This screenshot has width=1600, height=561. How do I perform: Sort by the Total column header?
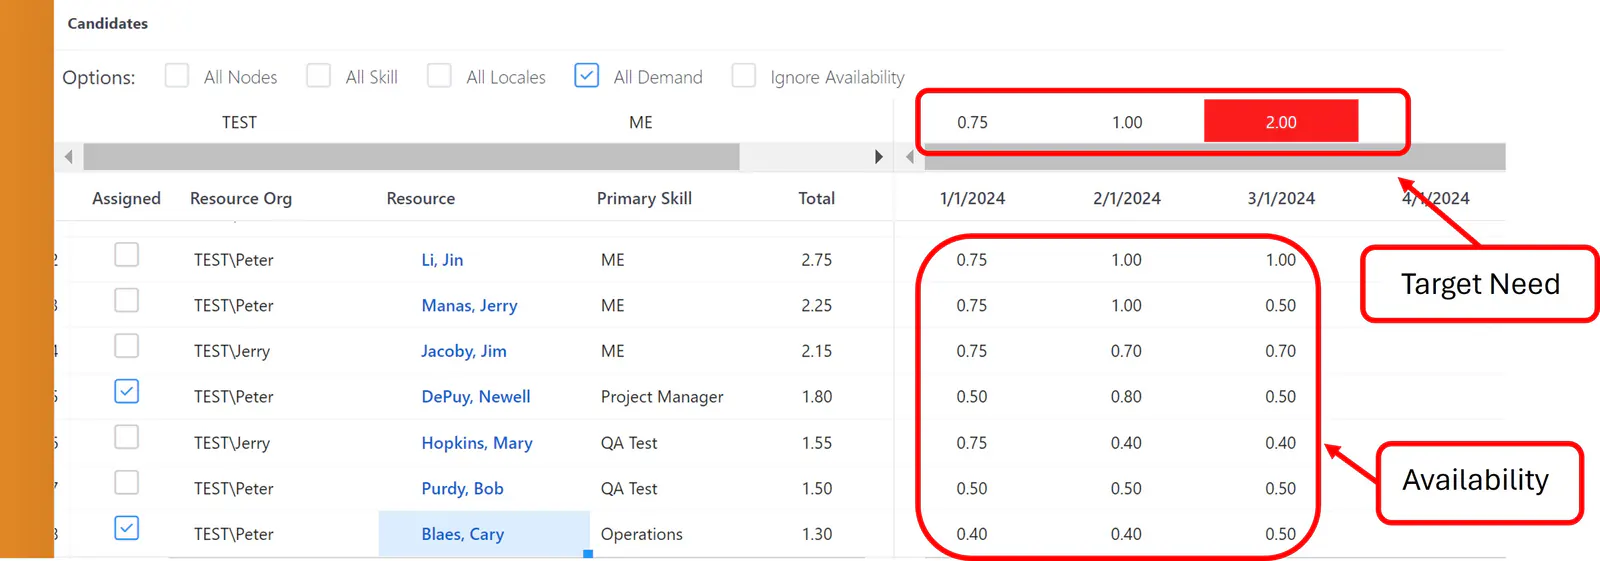817,198
